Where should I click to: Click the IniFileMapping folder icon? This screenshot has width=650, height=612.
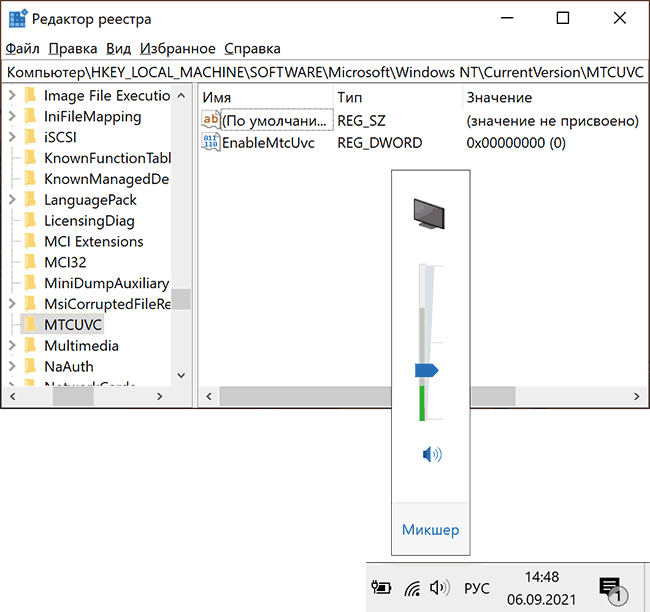pyautogui.click(x=30, y=116)
